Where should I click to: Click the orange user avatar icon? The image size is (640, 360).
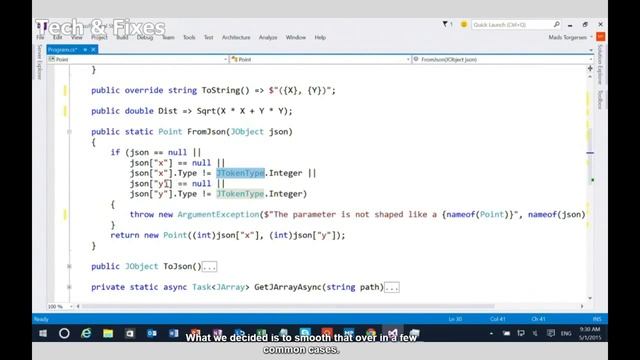[600, 37]
